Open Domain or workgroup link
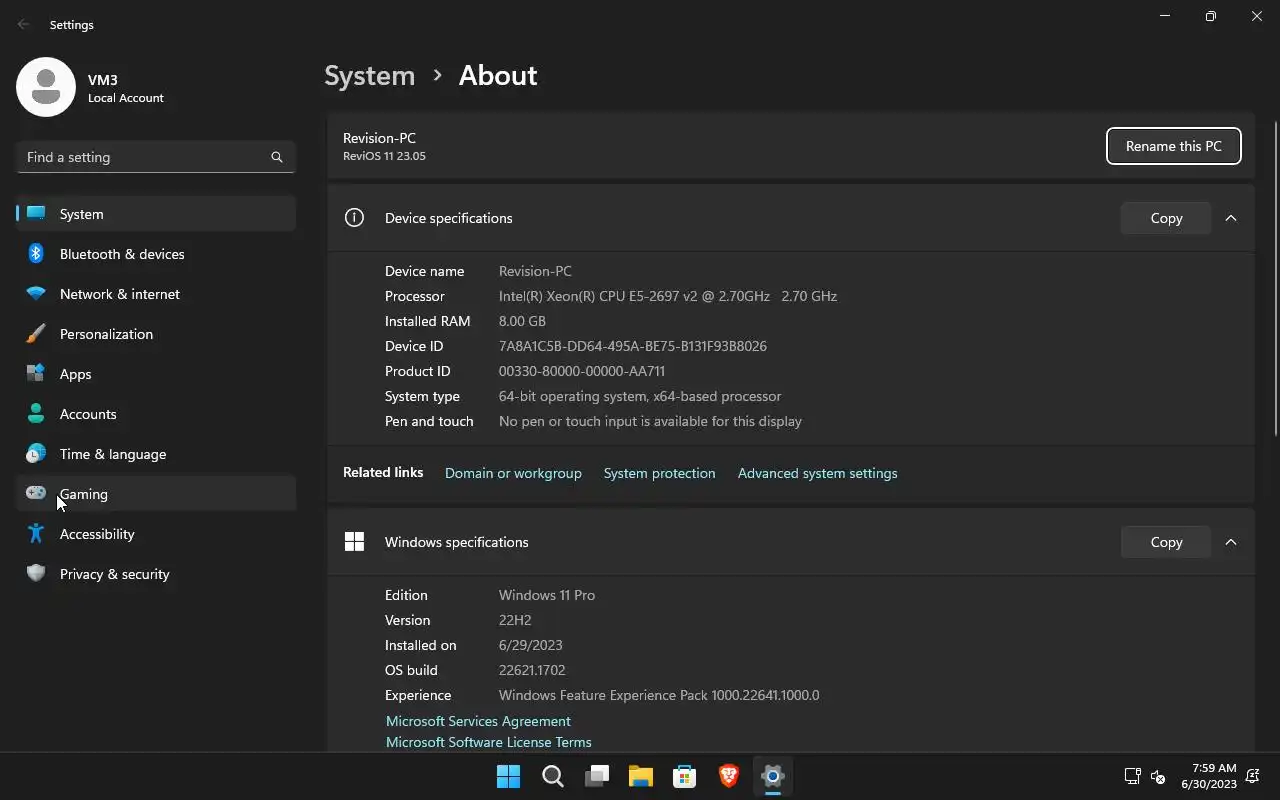 [513, 473]
